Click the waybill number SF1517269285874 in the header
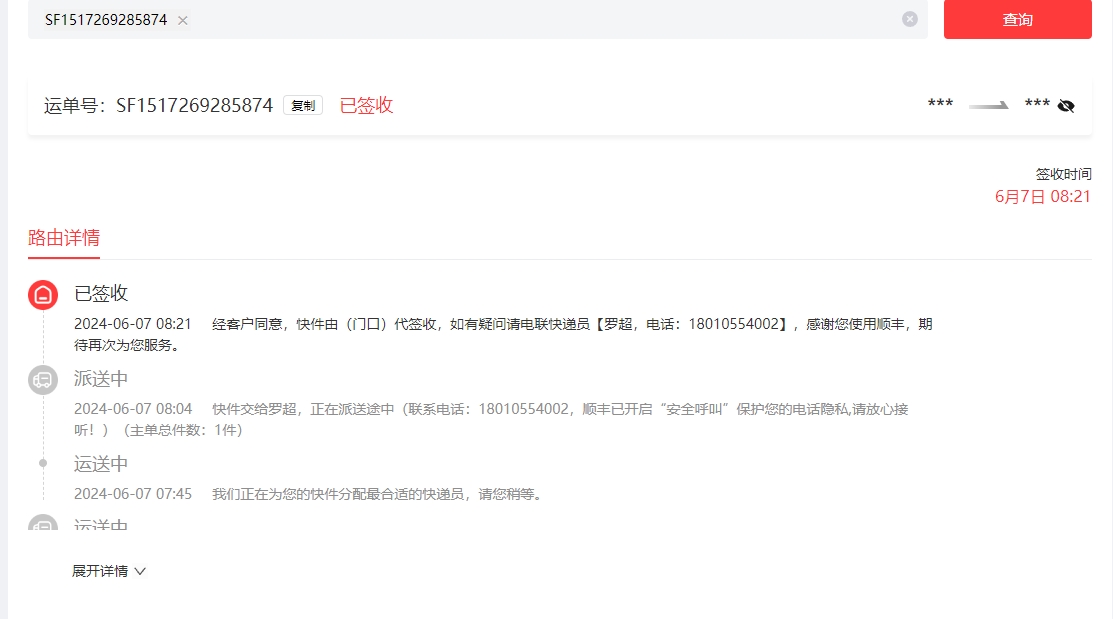Image resolution: width=1113 pixels, height=619 pixels. pyautogui.click(x=194, y=105)
